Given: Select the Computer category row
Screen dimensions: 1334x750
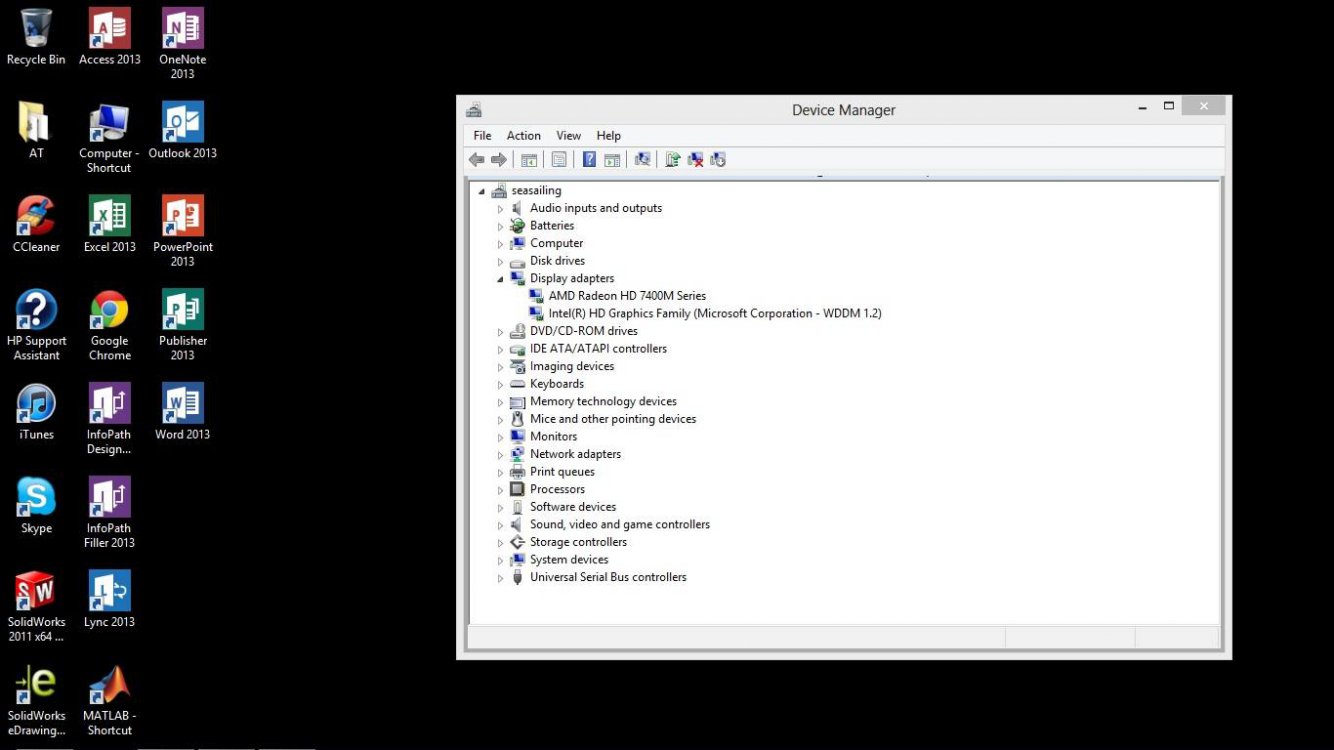Looking at the screenshot, I should pos(556,243).
